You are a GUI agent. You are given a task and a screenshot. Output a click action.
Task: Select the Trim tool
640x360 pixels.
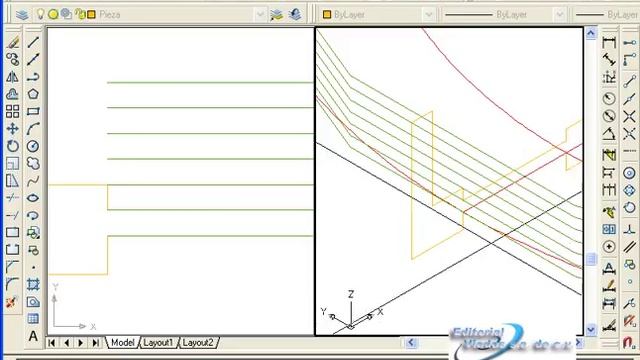[x=13, y=198]
